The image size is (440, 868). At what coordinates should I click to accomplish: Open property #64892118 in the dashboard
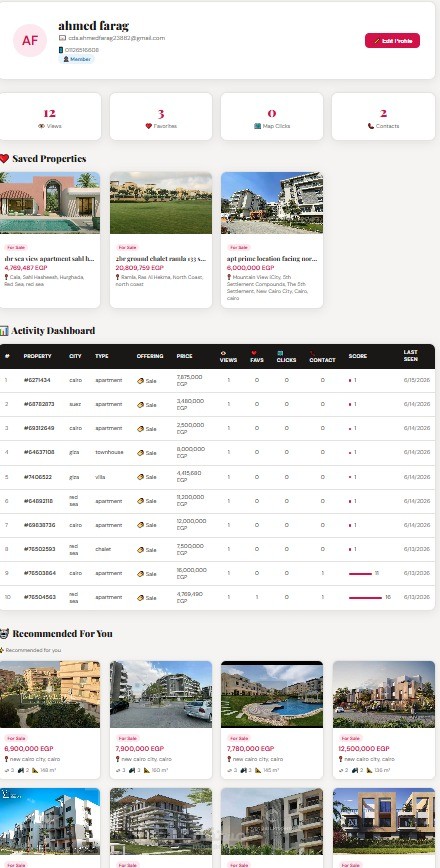pyautogui.click(x=39, y=502)
